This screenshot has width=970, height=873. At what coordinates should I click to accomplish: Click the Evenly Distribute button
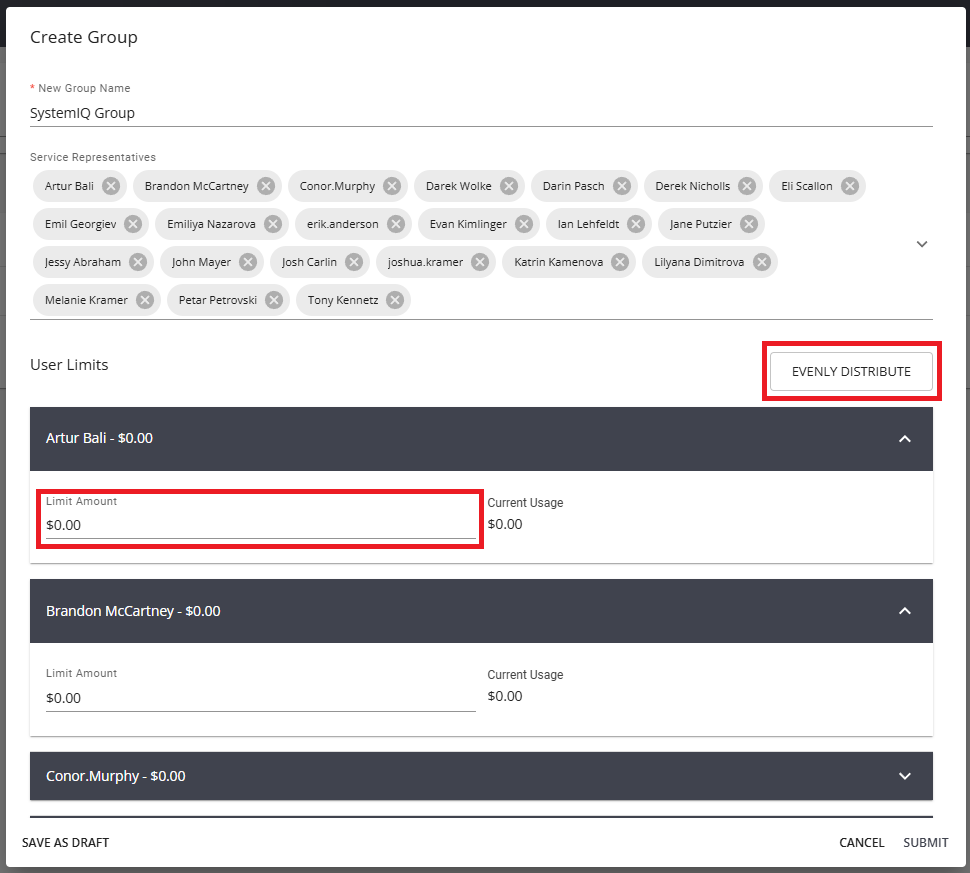click(x=851, y=371)
